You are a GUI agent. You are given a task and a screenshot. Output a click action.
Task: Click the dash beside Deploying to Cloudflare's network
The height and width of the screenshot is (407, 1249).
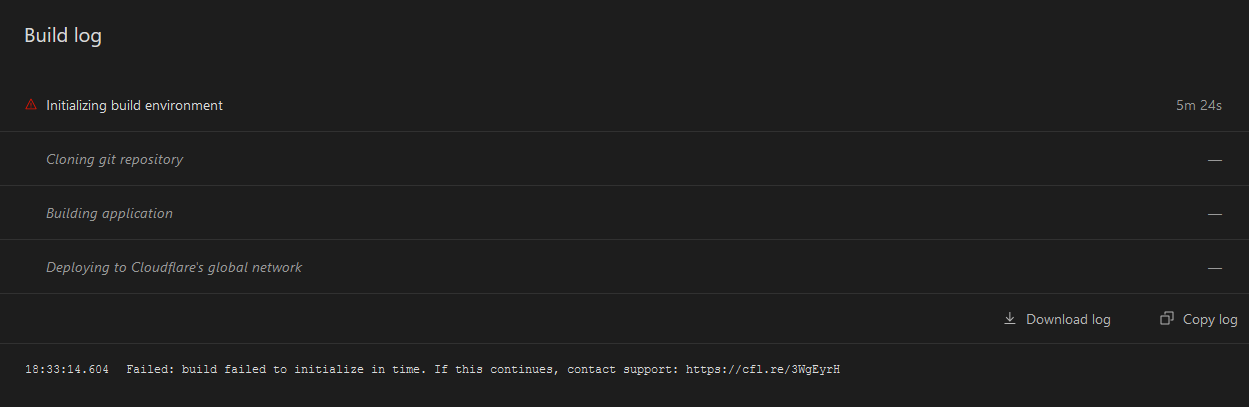point(1215,268)
